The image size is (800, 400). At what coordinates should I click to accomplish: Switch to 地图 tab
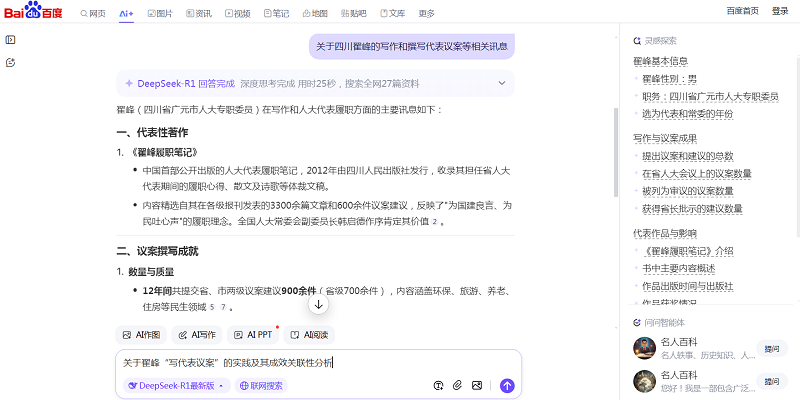tap(315, 14)
